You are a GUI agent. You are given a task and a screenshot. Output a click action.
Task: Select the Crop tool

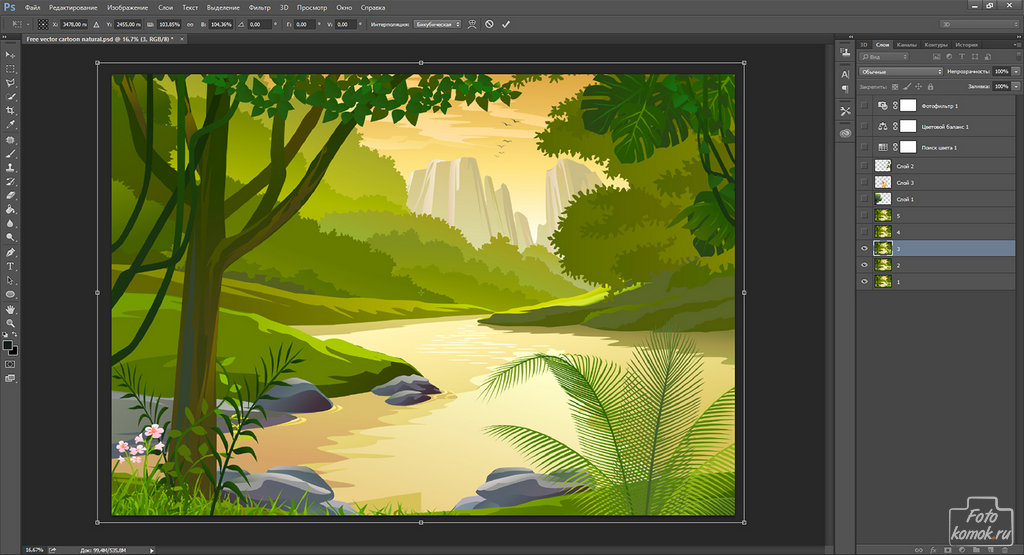tap(10, 110)
